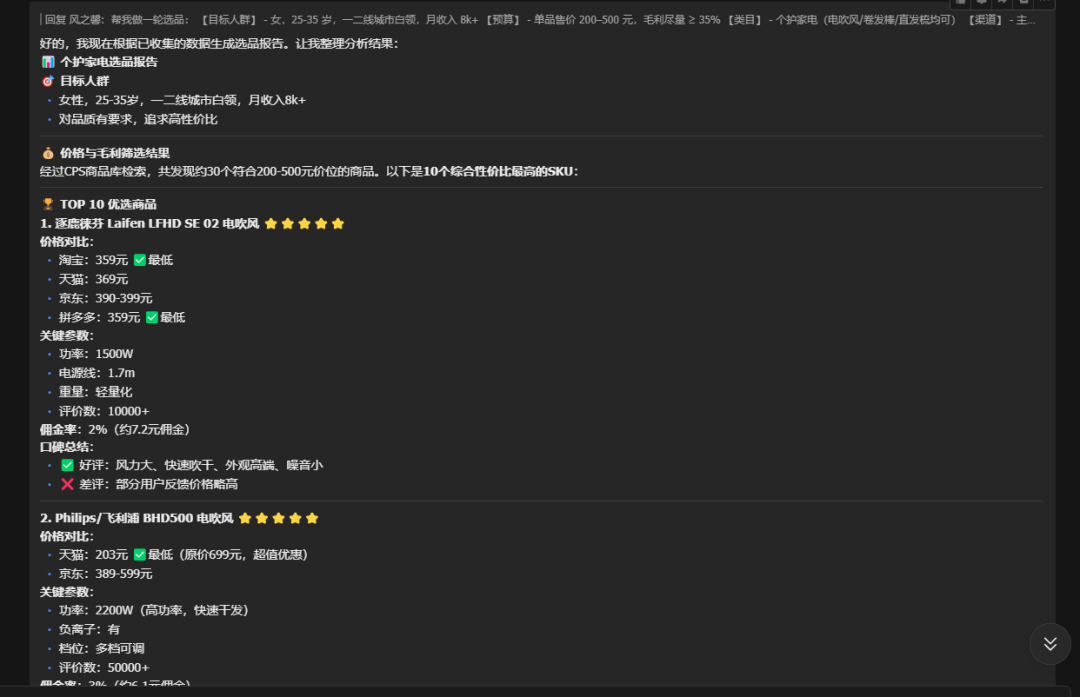The width and height of the screenshot is (1080, 697).
Task: Jump to bottom with double-chevron button
Action: [1050, 643]
